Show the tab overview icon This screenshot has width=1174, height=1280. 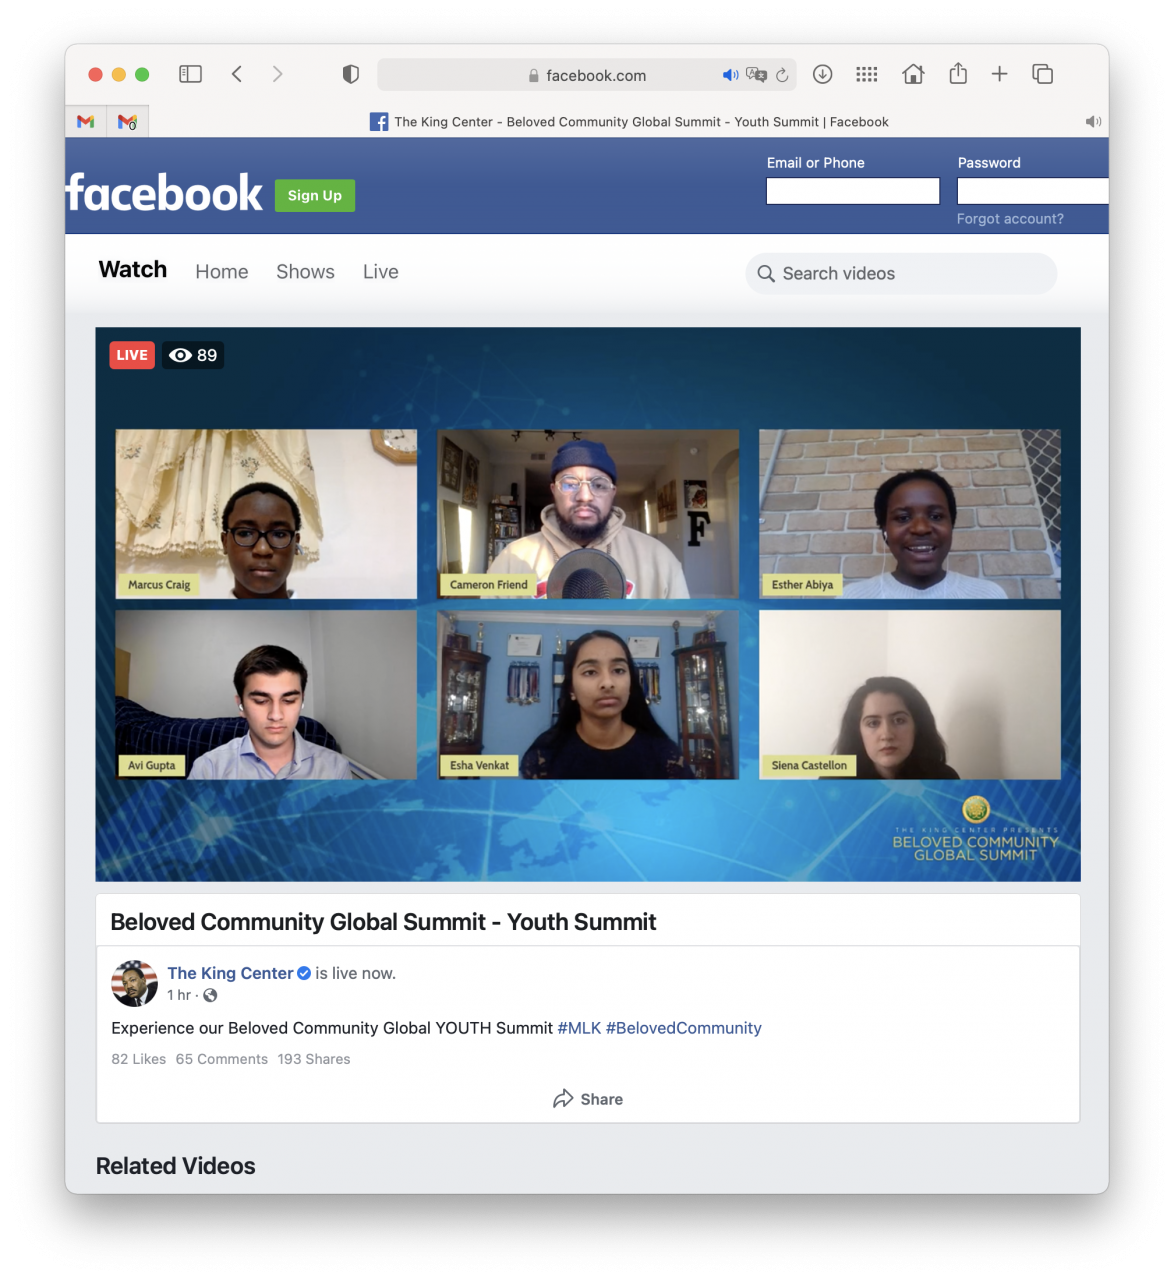point(1042,74)
